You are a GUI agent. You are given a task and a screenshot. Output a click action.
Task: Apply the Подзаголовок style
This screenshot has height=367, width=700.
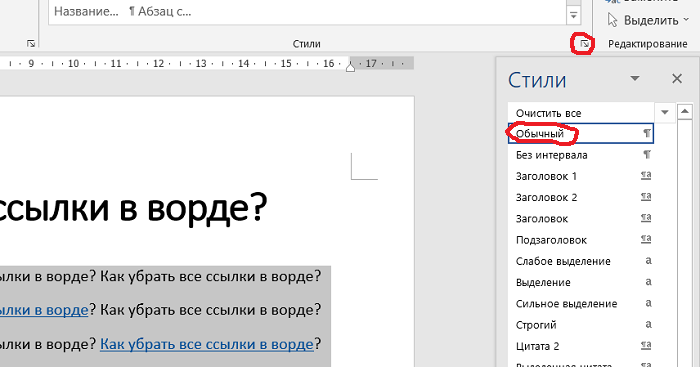coord(581,240)
